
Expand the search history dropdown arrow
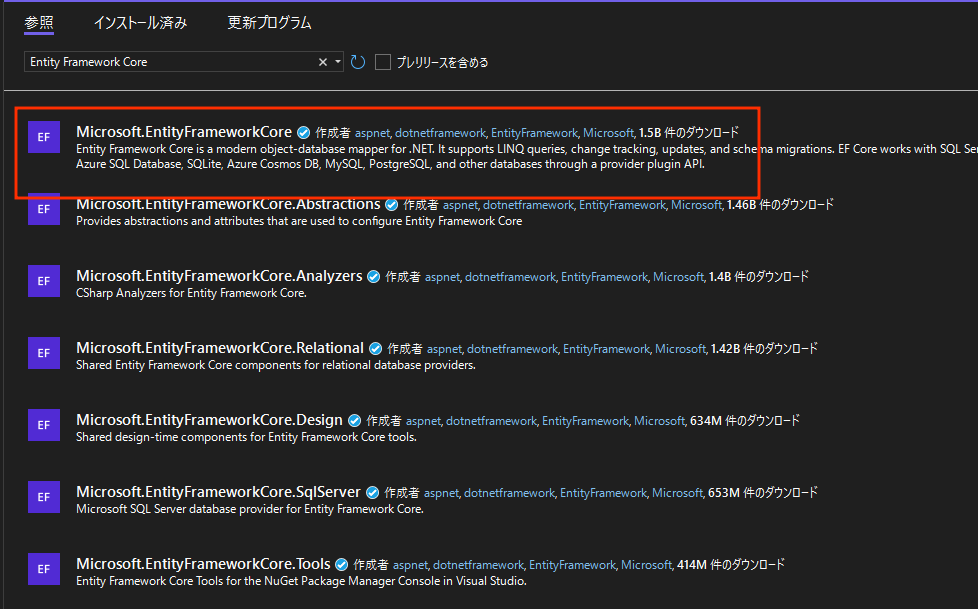[338, 62]
